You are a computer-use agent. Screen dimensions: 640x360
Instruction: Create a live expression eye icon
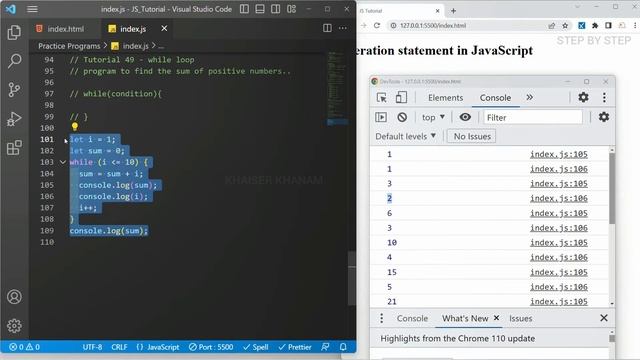[x=465, y=117]
